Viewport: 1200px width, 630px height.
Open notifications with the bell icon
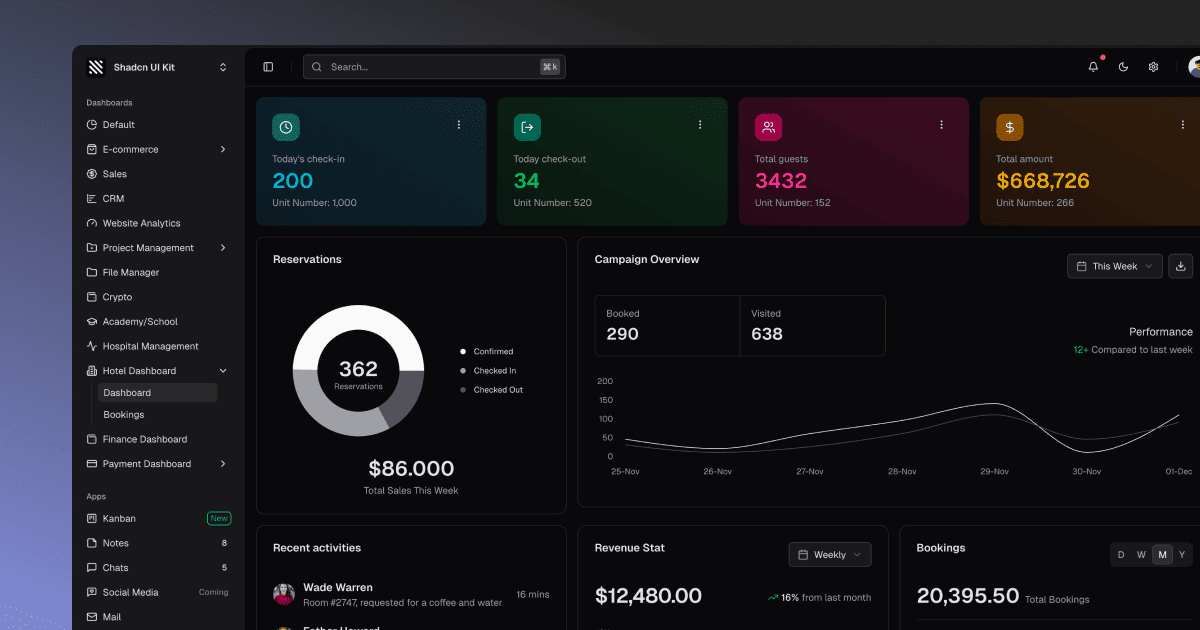point(1092,66)
